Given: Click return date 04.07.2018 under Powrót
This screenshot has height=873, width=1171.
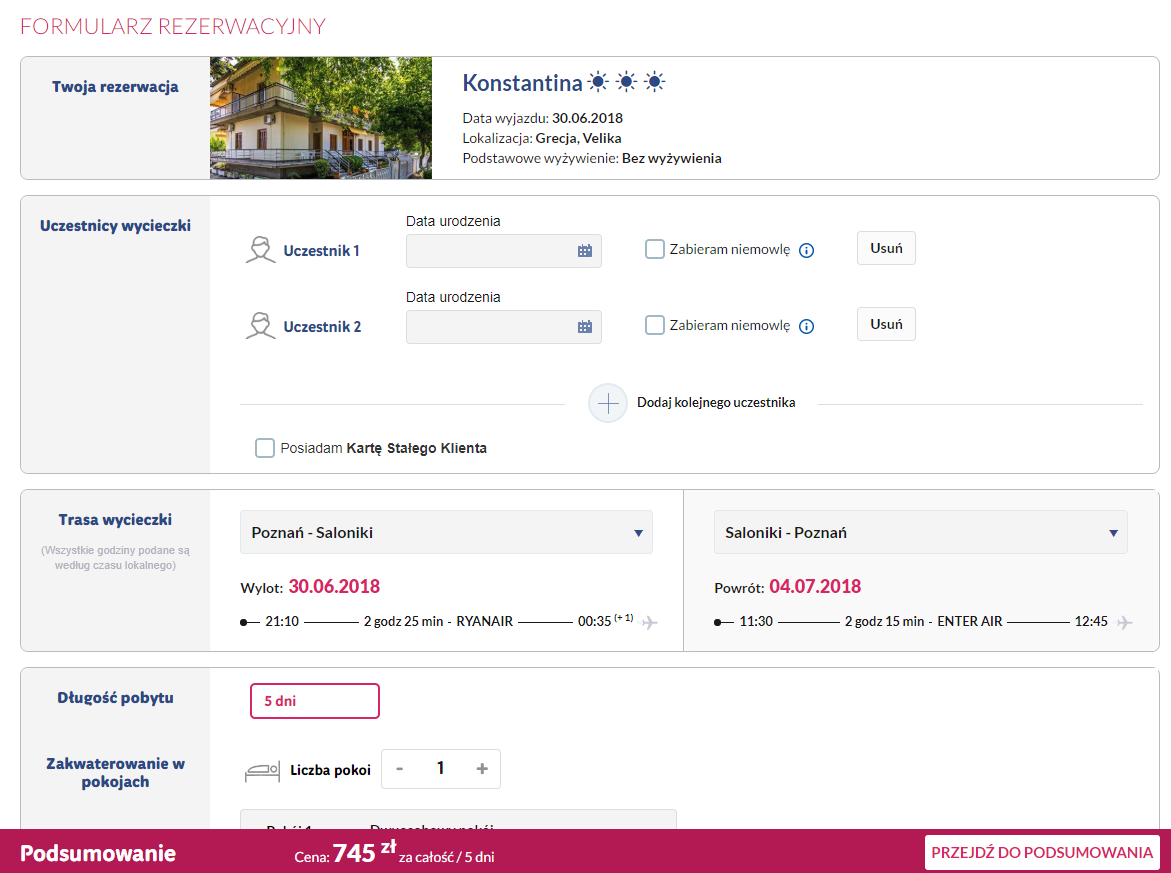Looking at the screenshot, I should pos(815,587).
